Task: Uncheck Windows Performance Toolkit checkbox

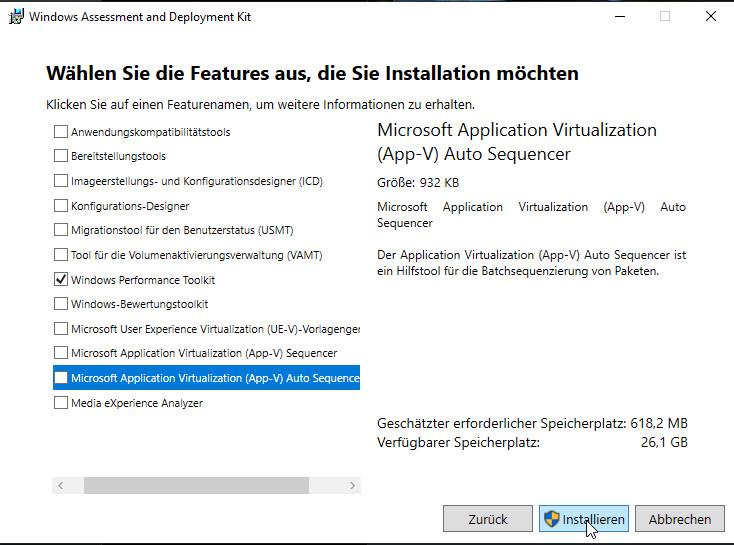Action: tap(61, 280)
